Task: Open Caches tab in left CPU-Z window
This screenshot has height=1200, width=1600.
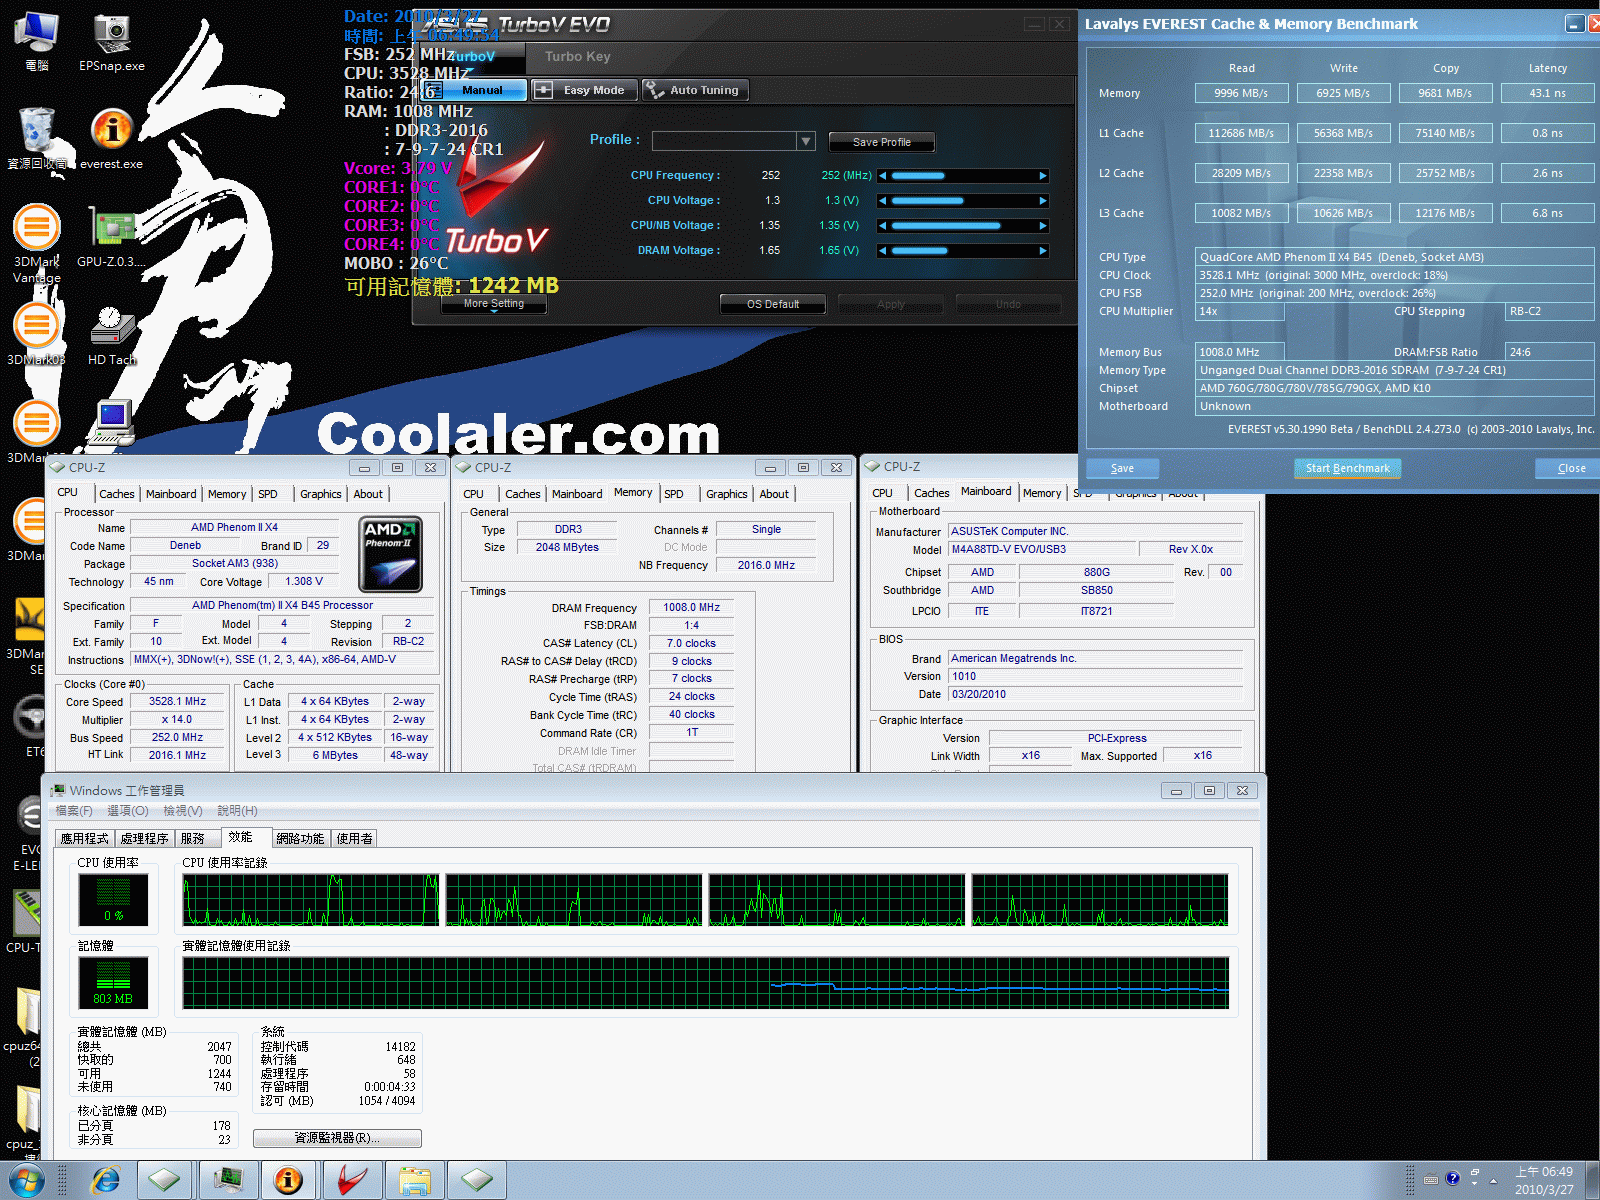Action: (116, 494)
